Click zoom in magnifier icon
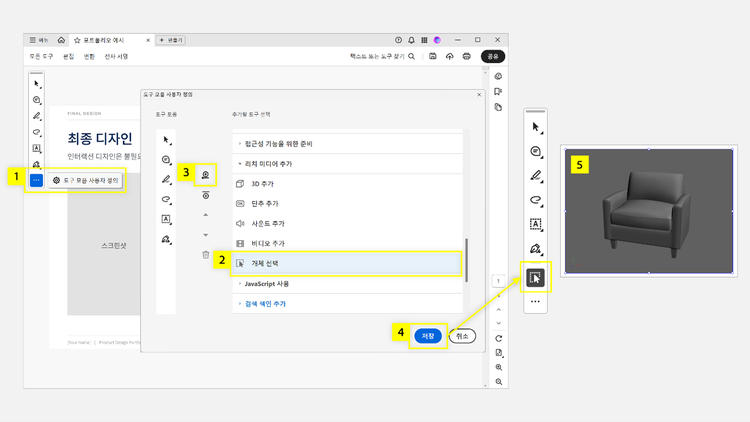The width and height of the screenshot is (750, 422). click(498, 367)
